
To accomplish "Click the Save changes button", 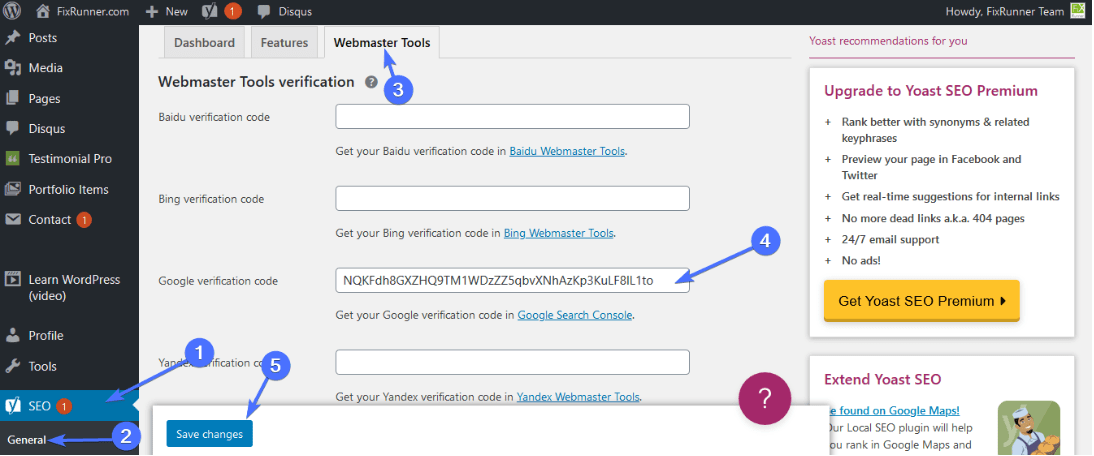I will 209,434.
